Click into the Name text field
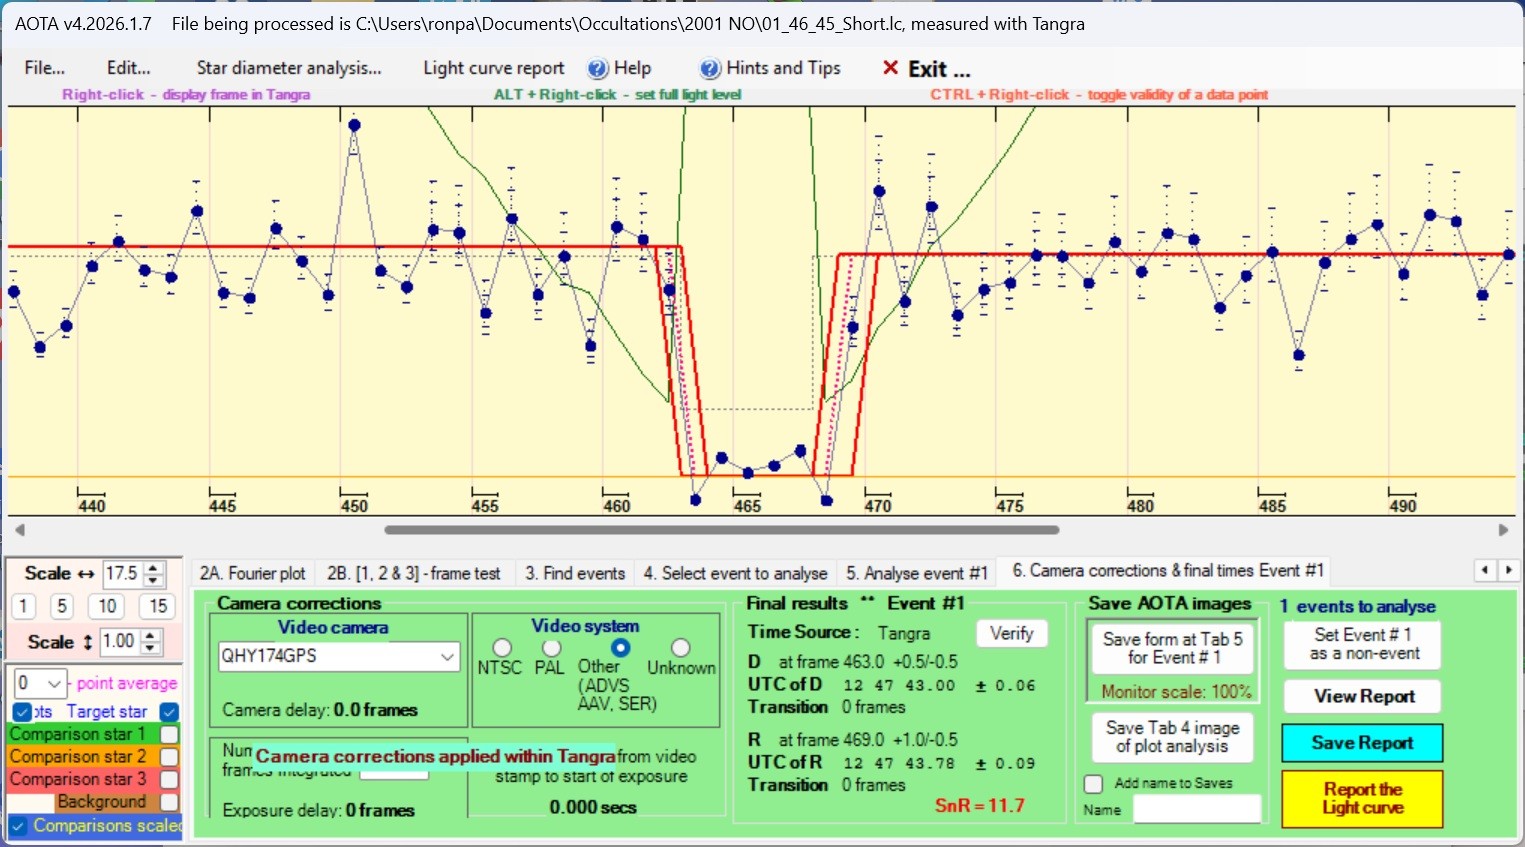1525x847 pixels. [1196, 809]
